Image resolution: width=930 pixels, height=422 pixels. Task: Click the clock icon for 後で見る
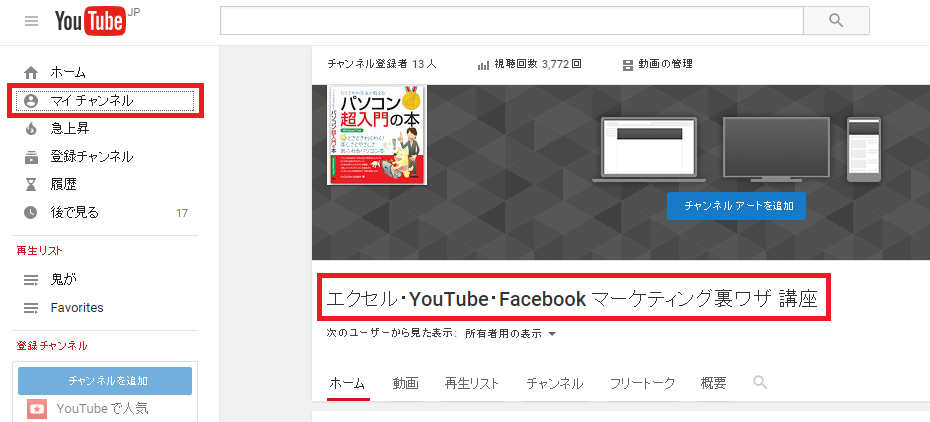coord(30,212)
